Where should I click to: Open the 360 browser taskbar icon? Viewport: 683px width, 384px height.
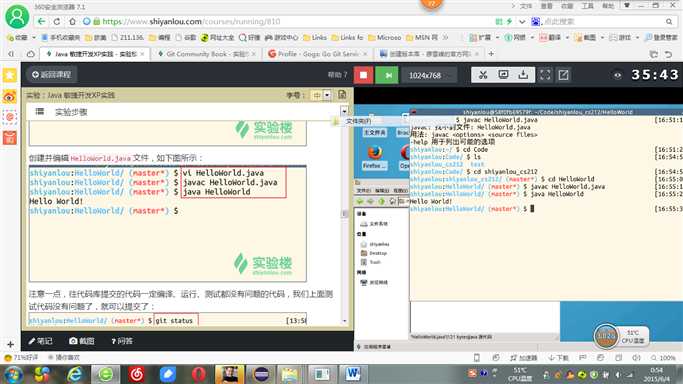pos(105,374)
